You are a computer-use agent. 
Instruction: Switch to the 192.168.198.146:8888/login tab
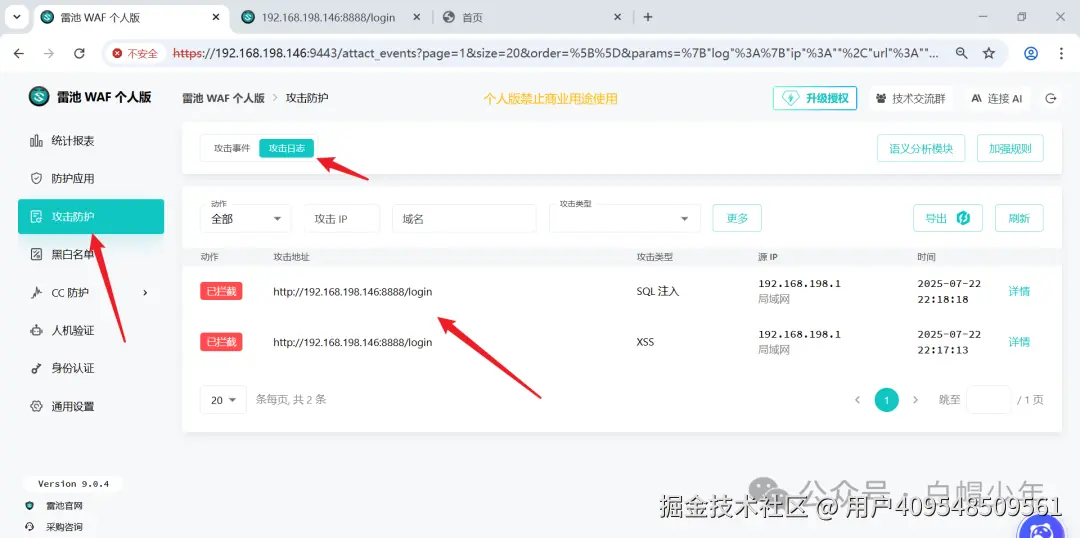(328, 17)
